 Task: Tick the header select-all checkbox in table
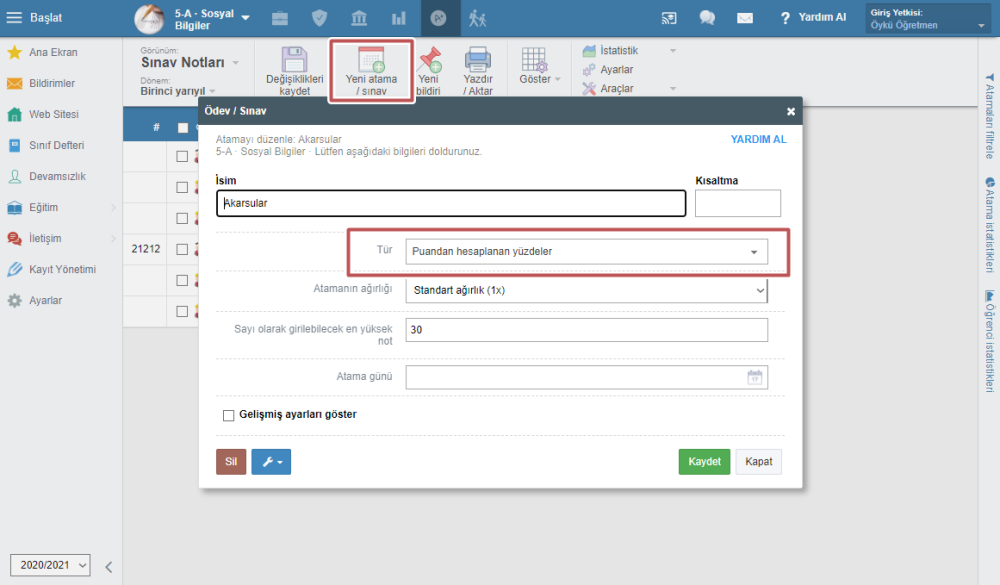[183, 128]
